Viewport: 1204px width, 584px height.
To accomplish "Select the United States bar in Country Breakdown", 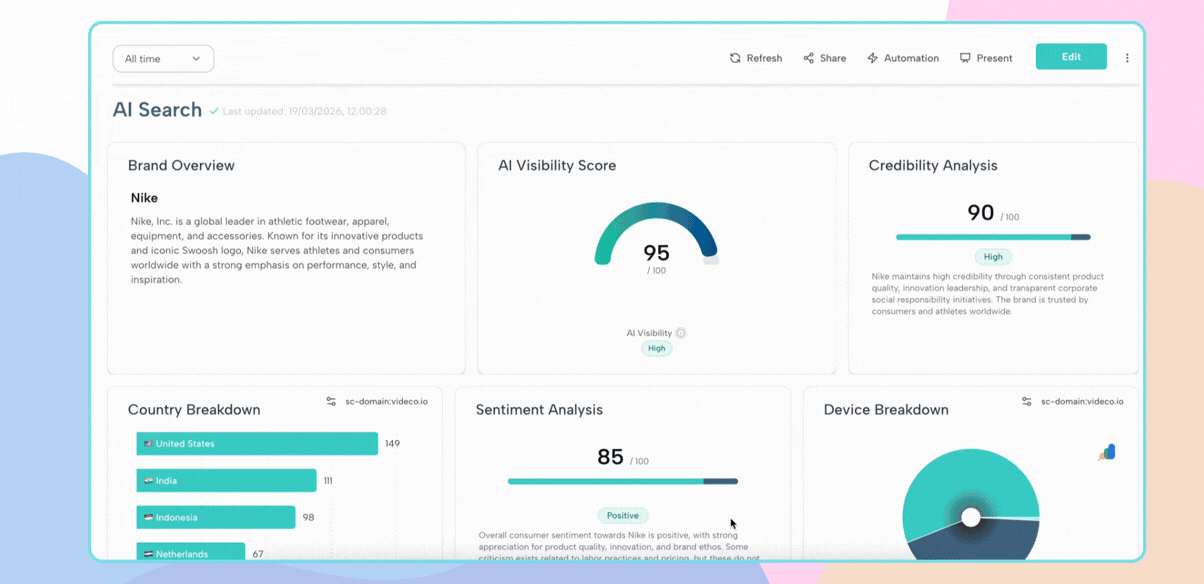I will point(255,443).
